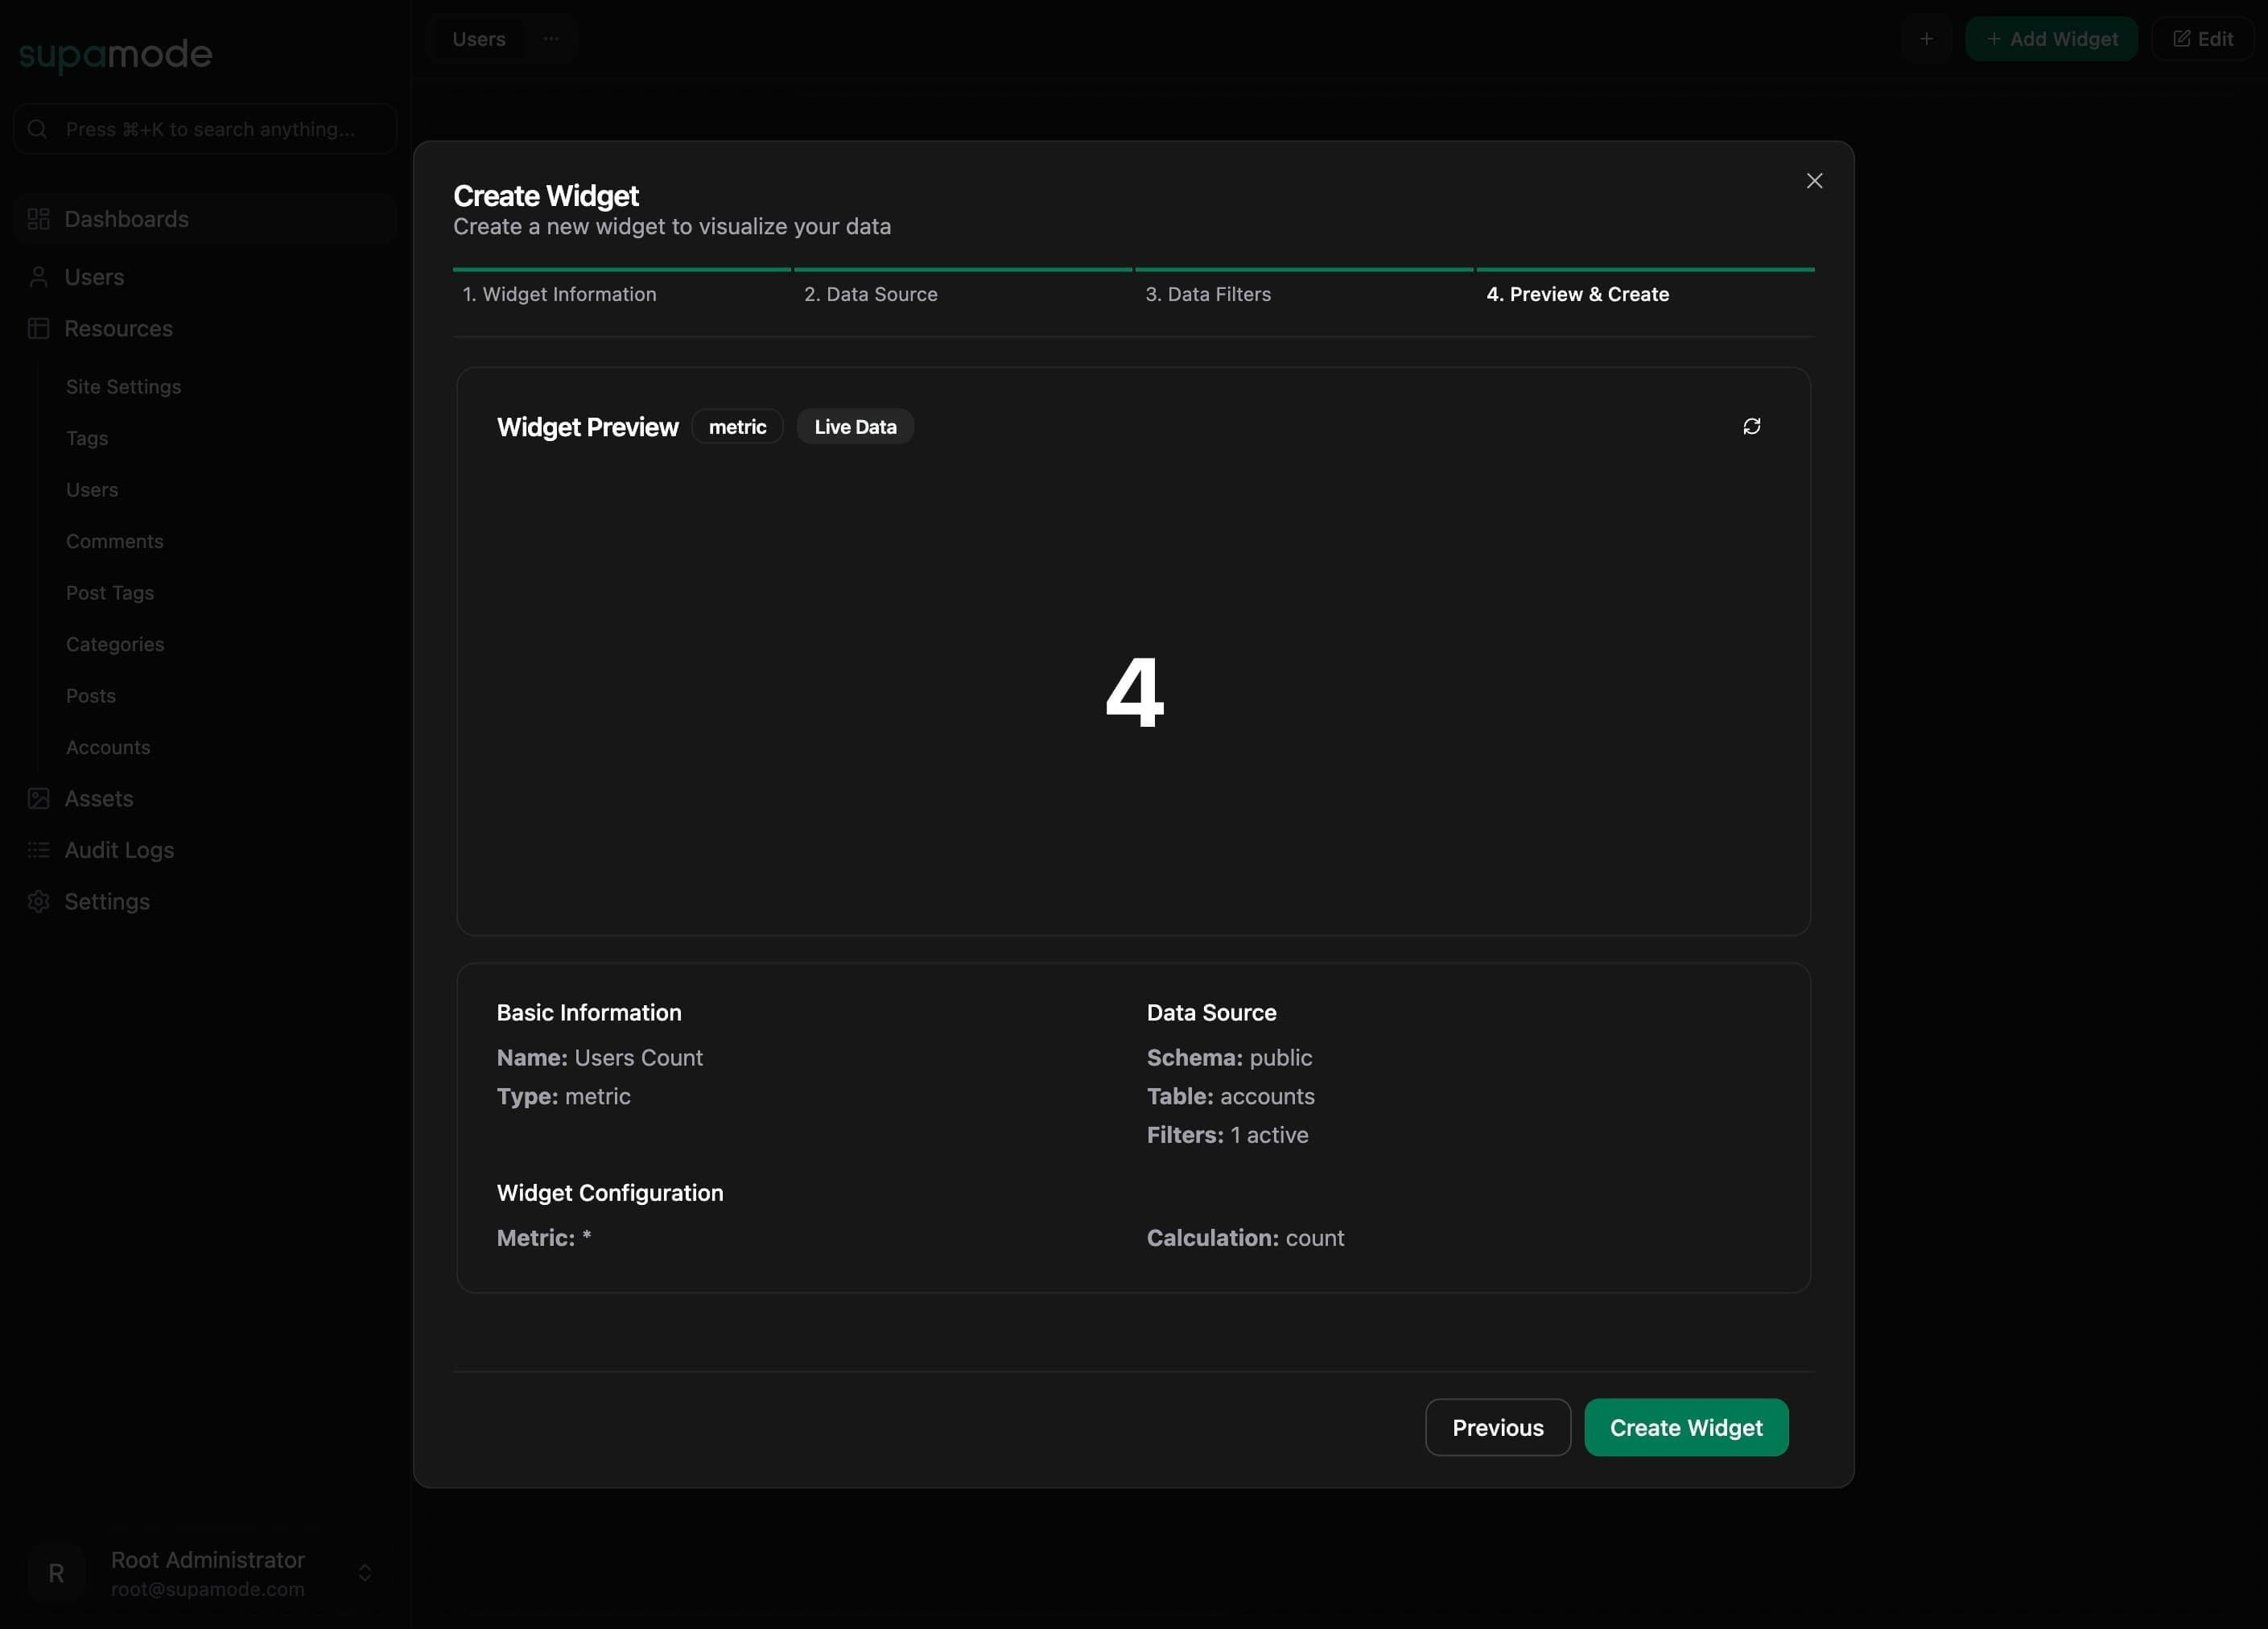Click the Settings gear icon
The image size is (2268, 1629).
pos(38,901)
